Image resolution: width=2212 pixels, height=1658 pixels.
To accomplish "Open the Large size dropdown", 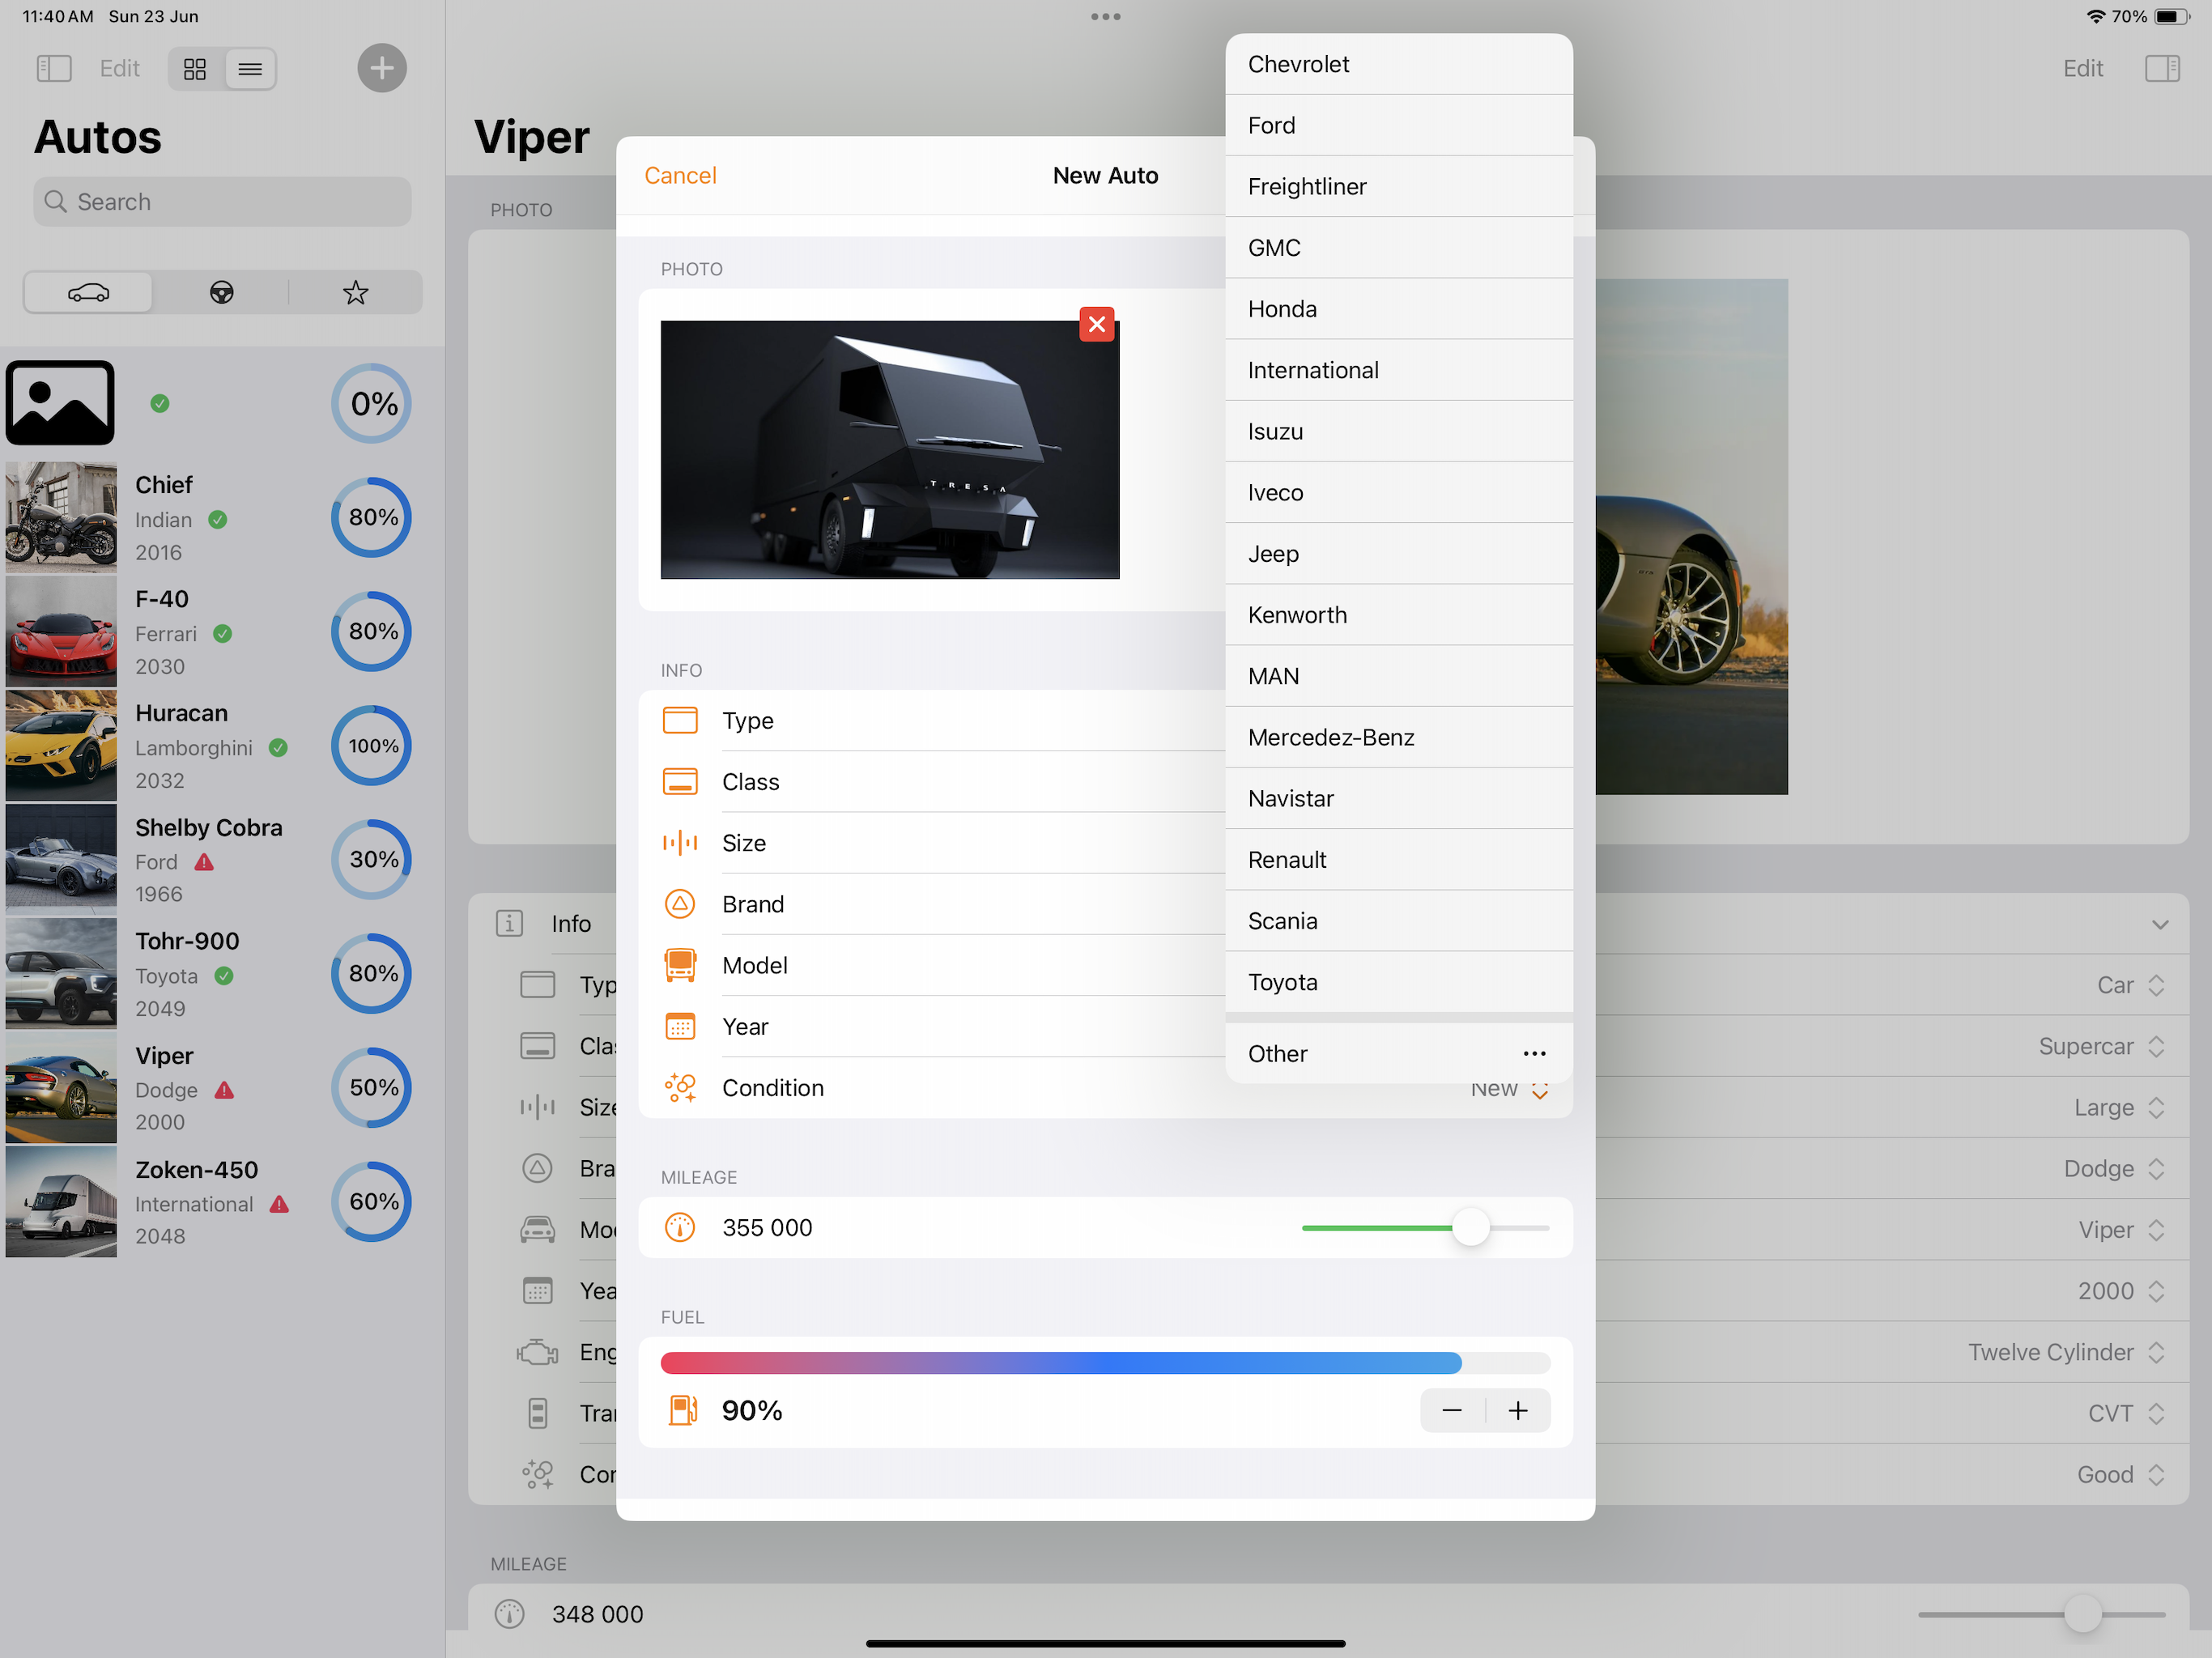I will pos(2119,1107).
